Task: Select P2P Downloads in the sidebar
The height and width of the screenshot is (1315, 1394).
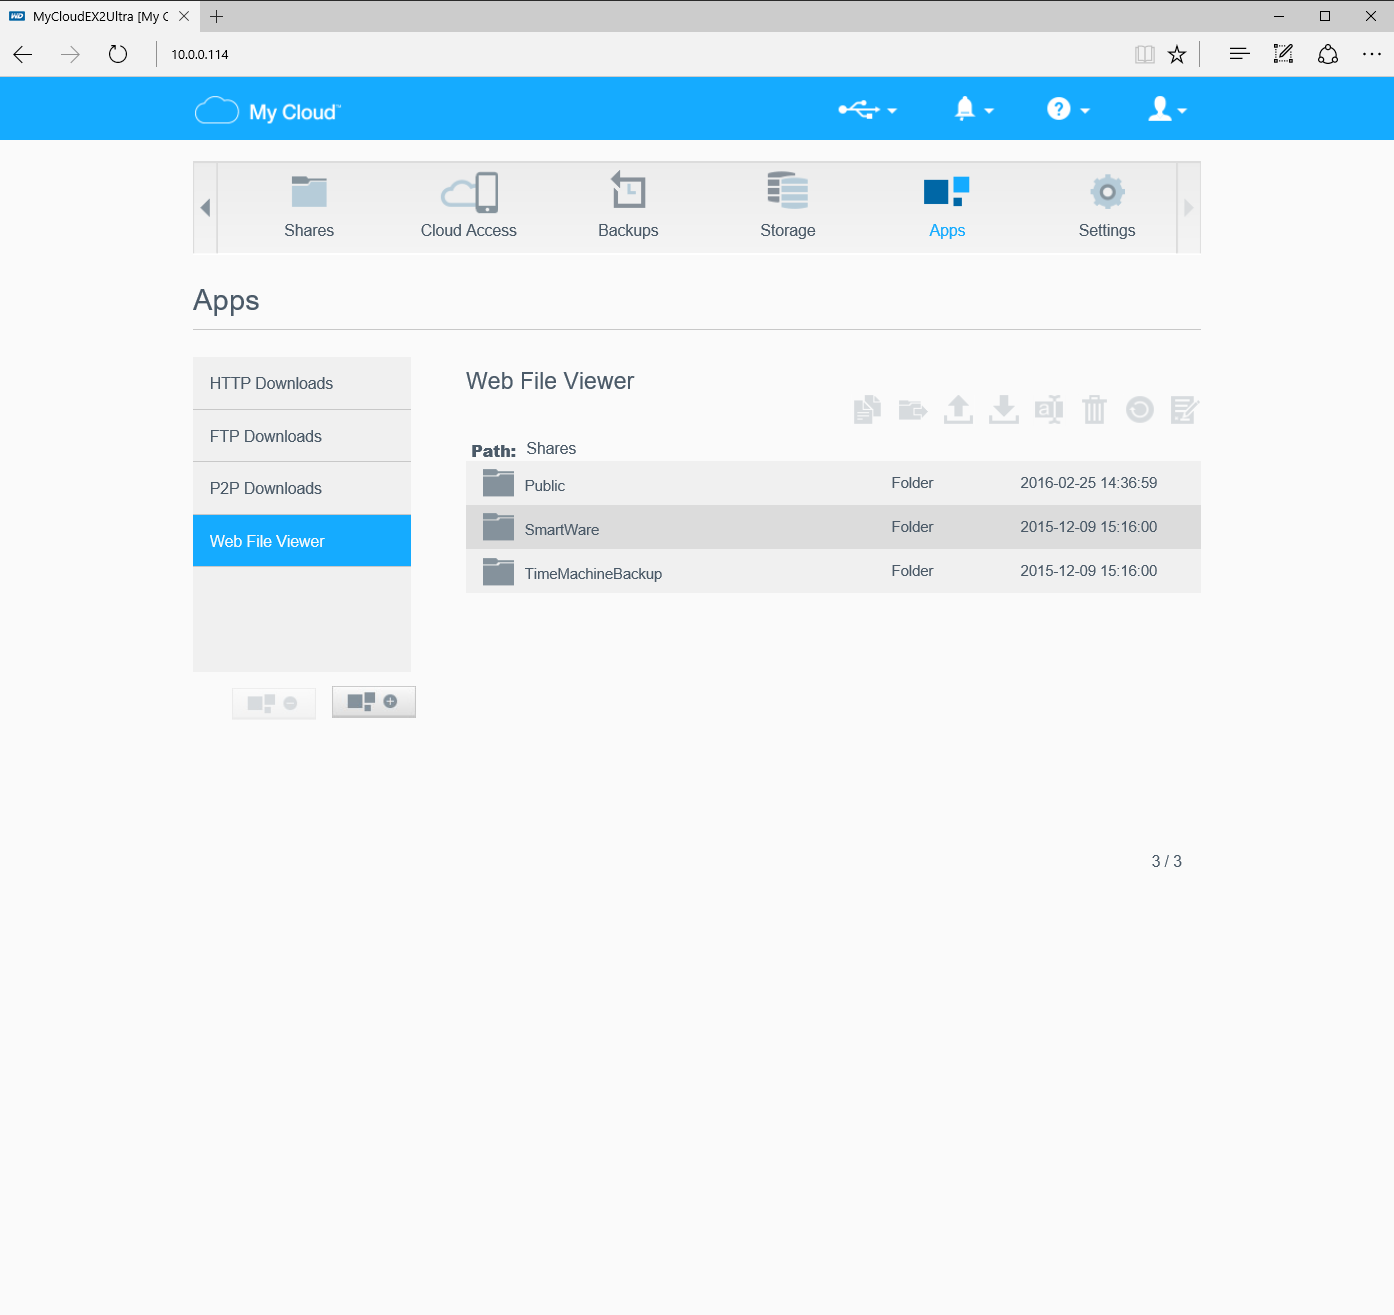Action: pos(266,488)
